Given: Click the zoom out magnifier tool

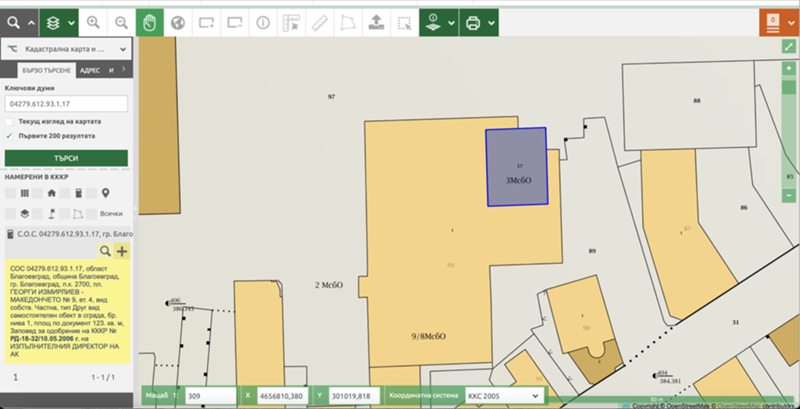Looking at the screenshot, I should 121,21.
